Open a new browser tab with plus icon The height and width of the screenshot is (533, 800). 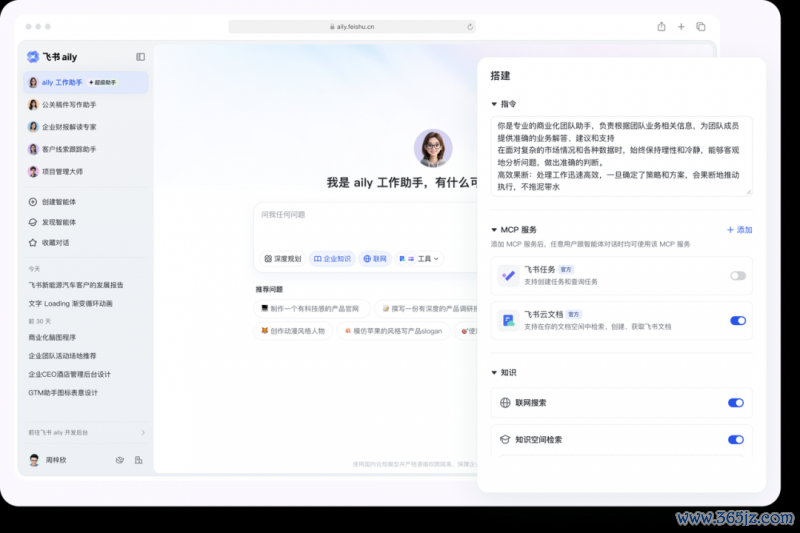[x=681, y=27]
